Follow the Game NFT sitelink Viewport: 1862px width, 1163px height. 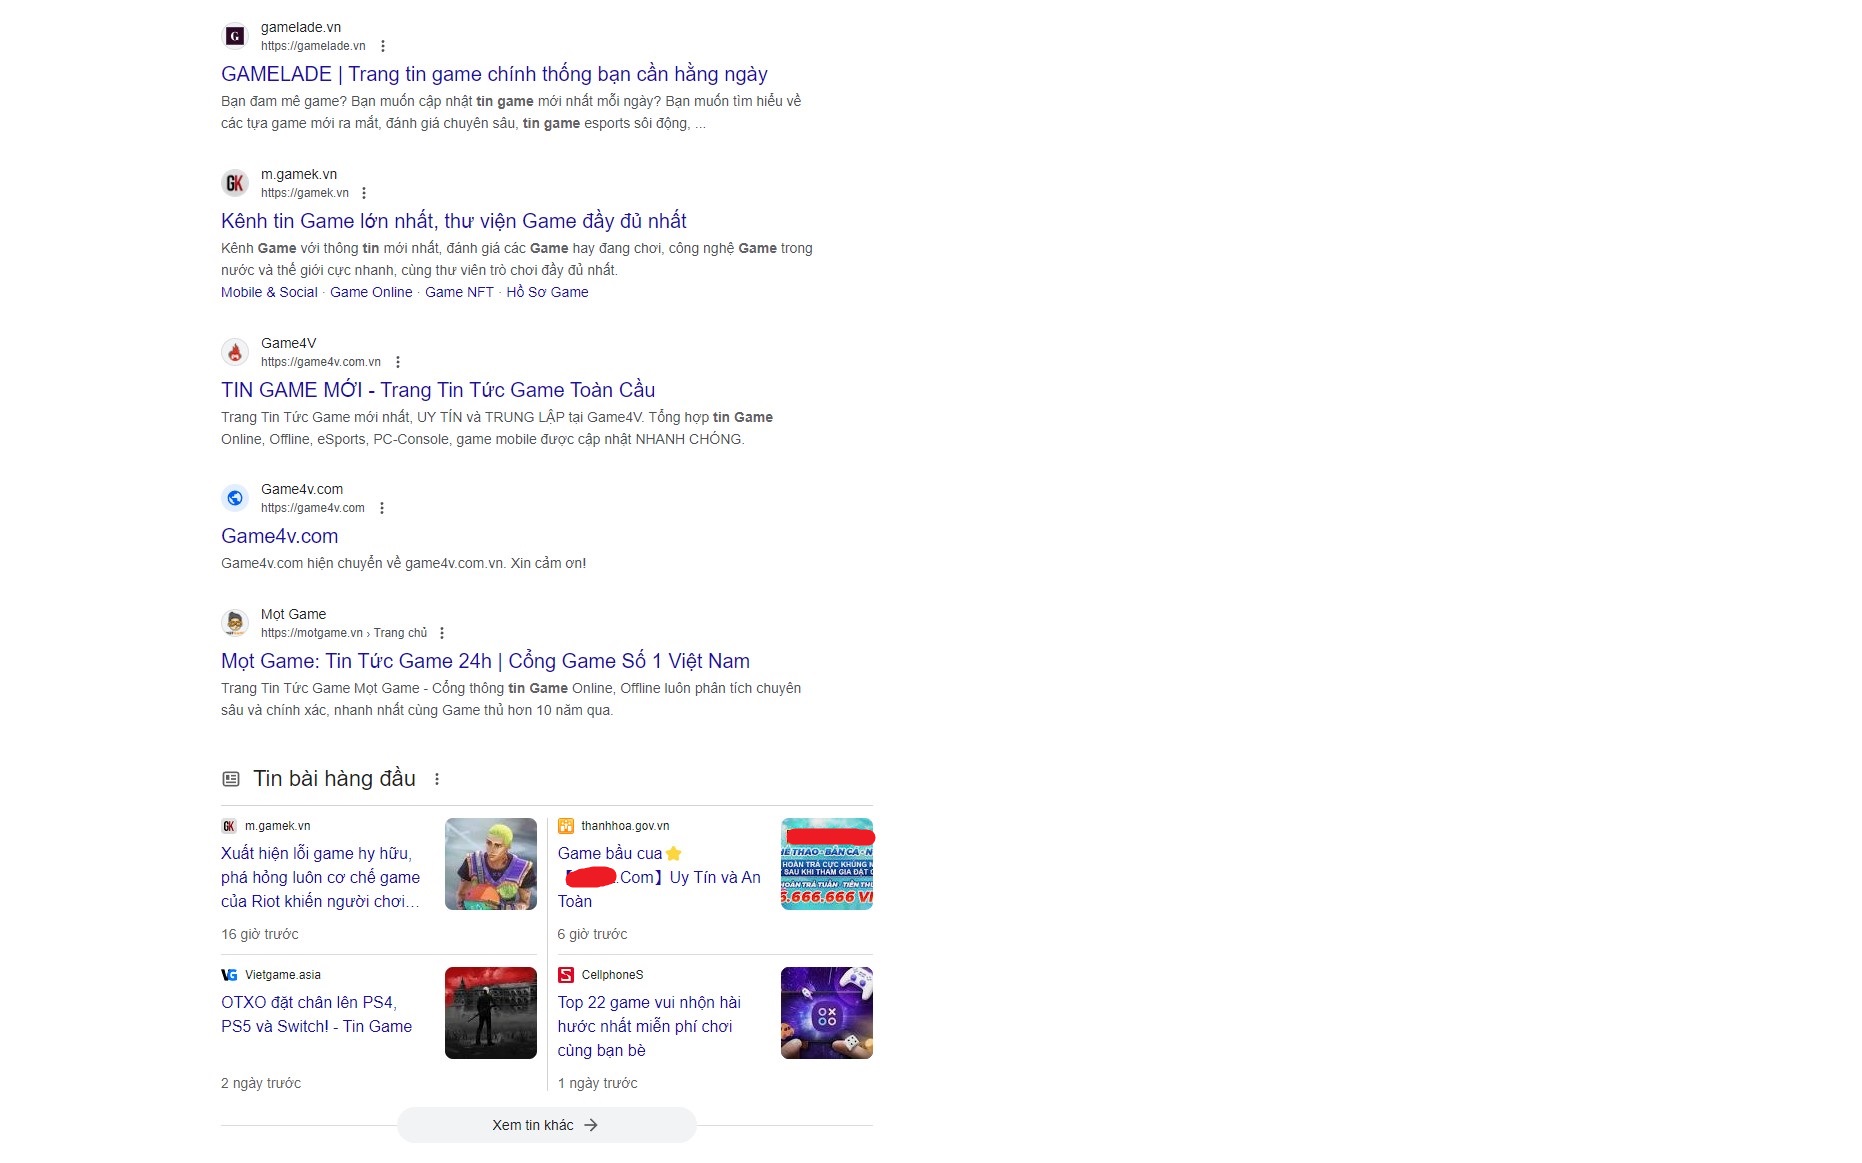[459, 292]
